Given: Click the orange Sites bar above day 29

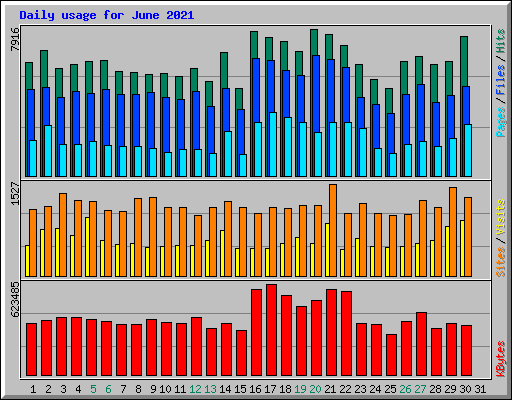Looking at the screenshot, I should point(453,232).
